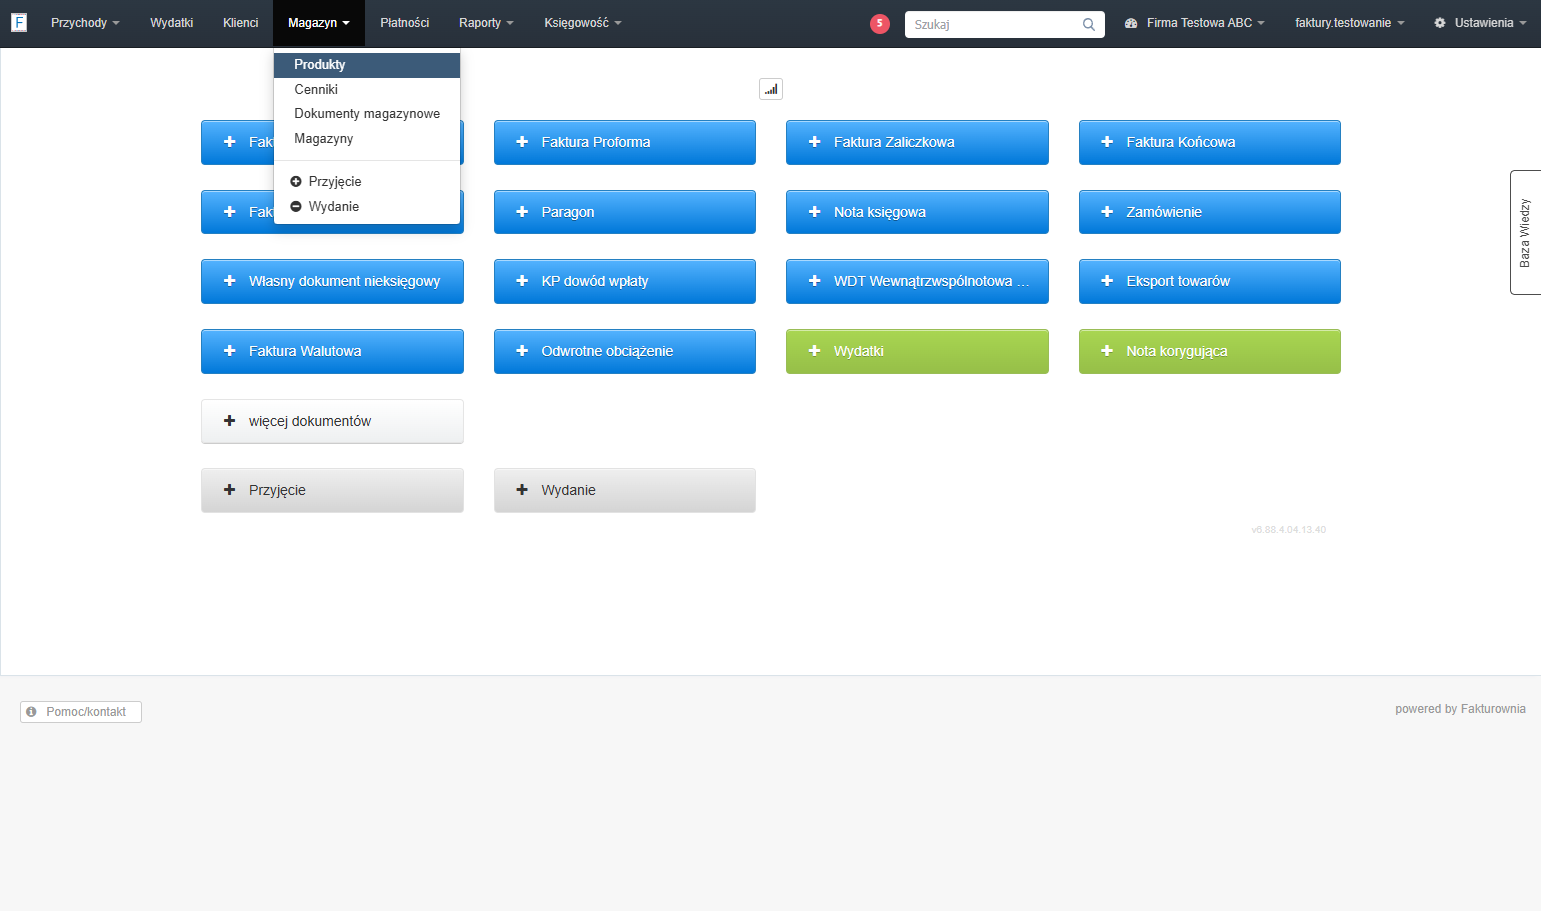
Task: Open the Księgowość dropdown menu
Action: pos(583,23)
